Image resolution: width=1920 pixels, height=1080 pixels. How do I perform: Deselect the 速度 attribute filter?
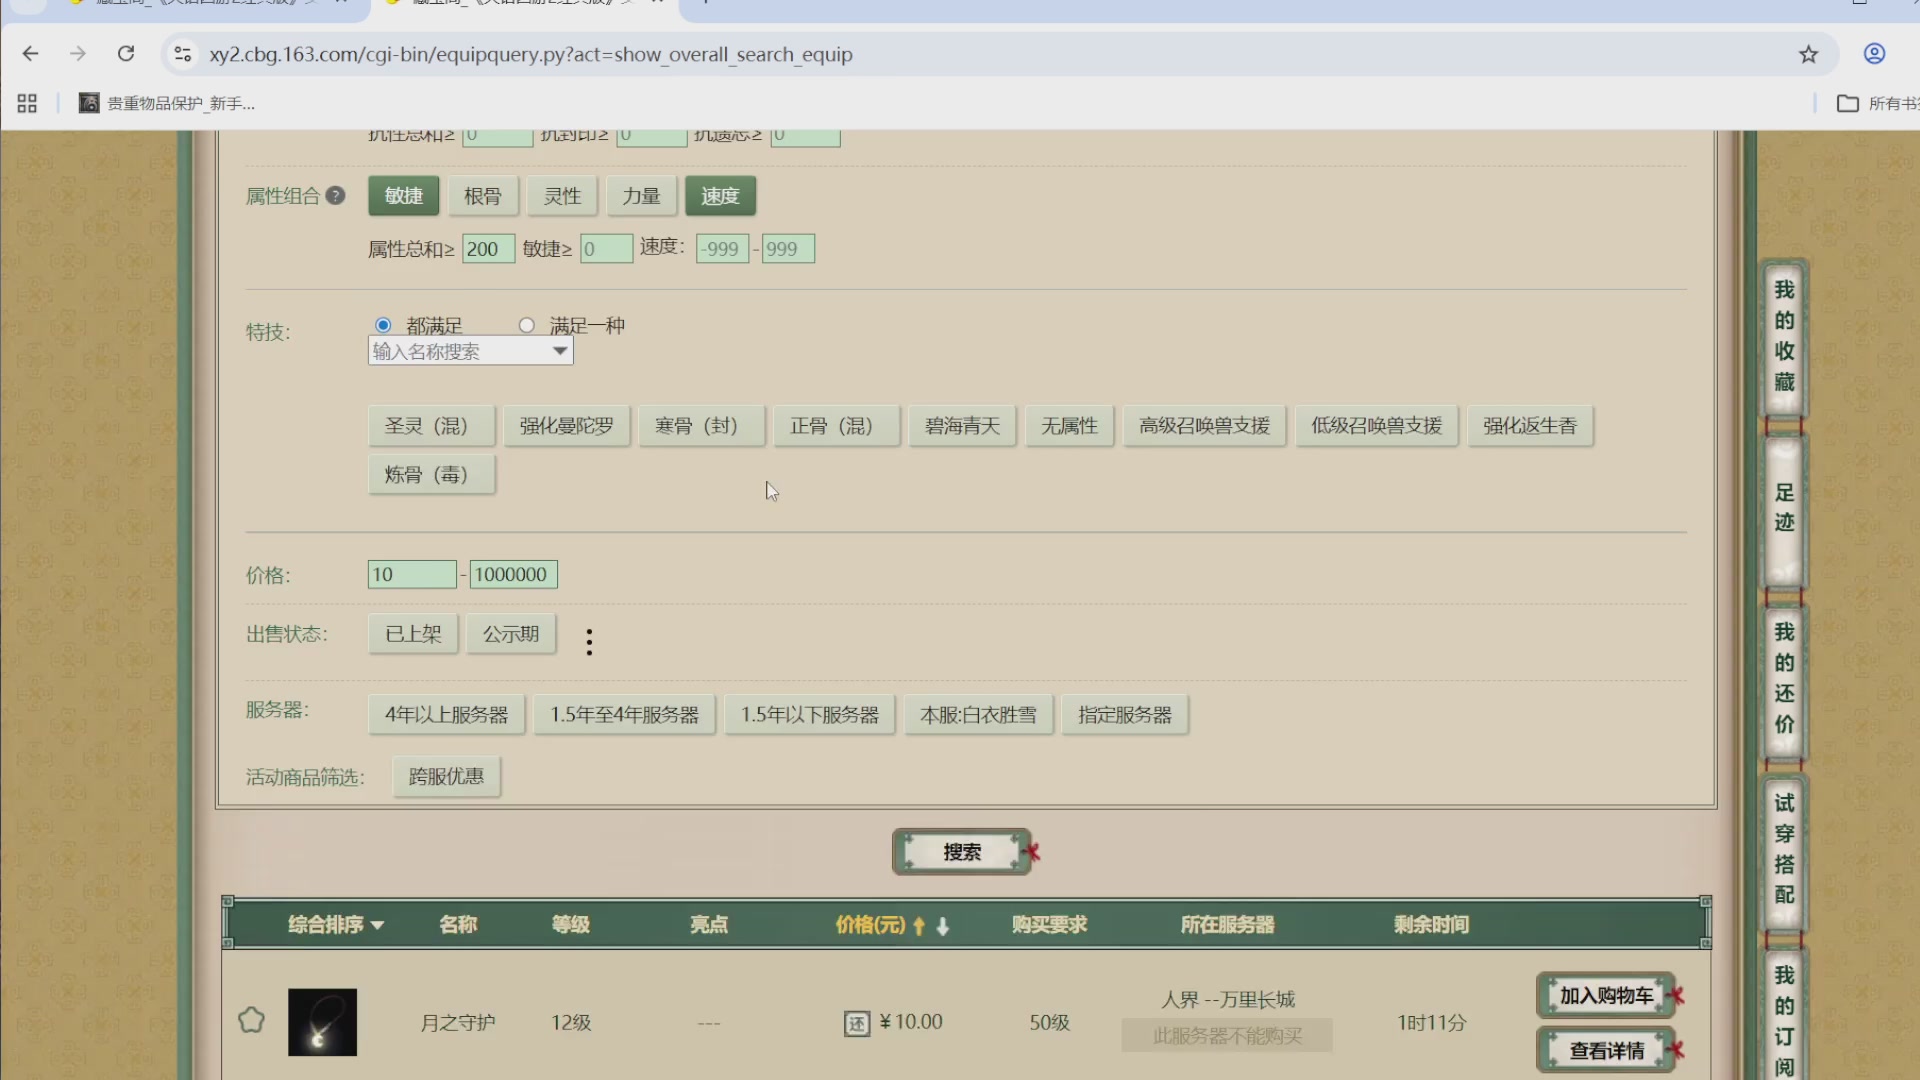[720, 195]
